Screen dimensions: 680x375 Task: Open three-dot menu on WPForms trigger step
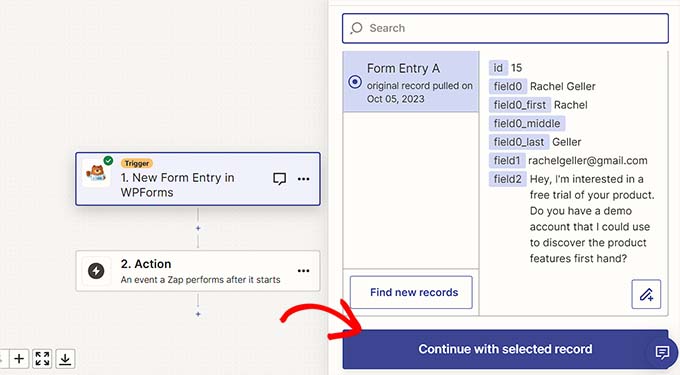[x=304, y=179]
